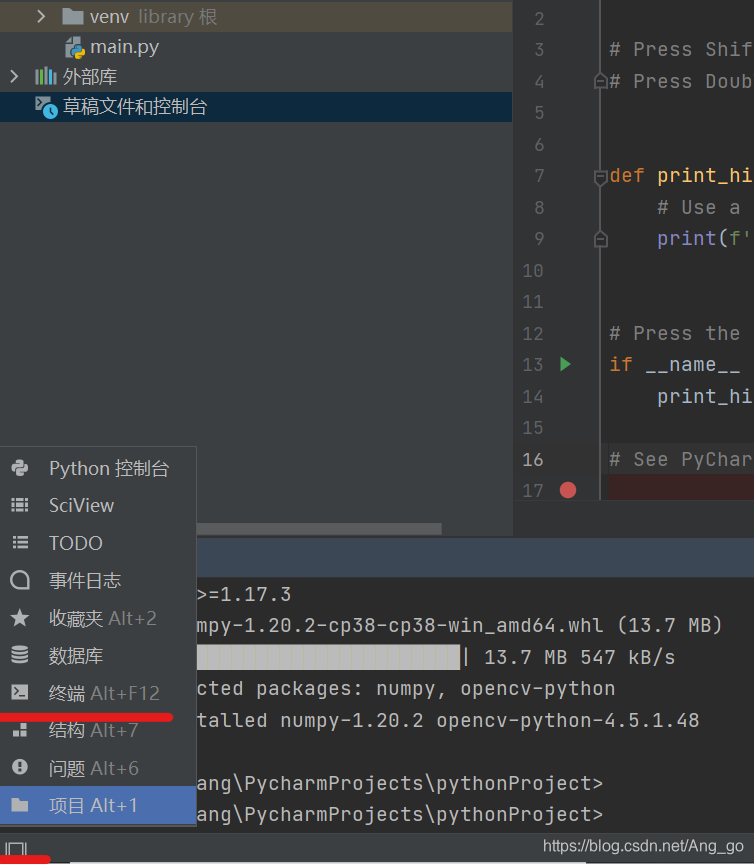Collapse comment block fold marker line 4
754x865 pixels.
(x=600, y=82)
